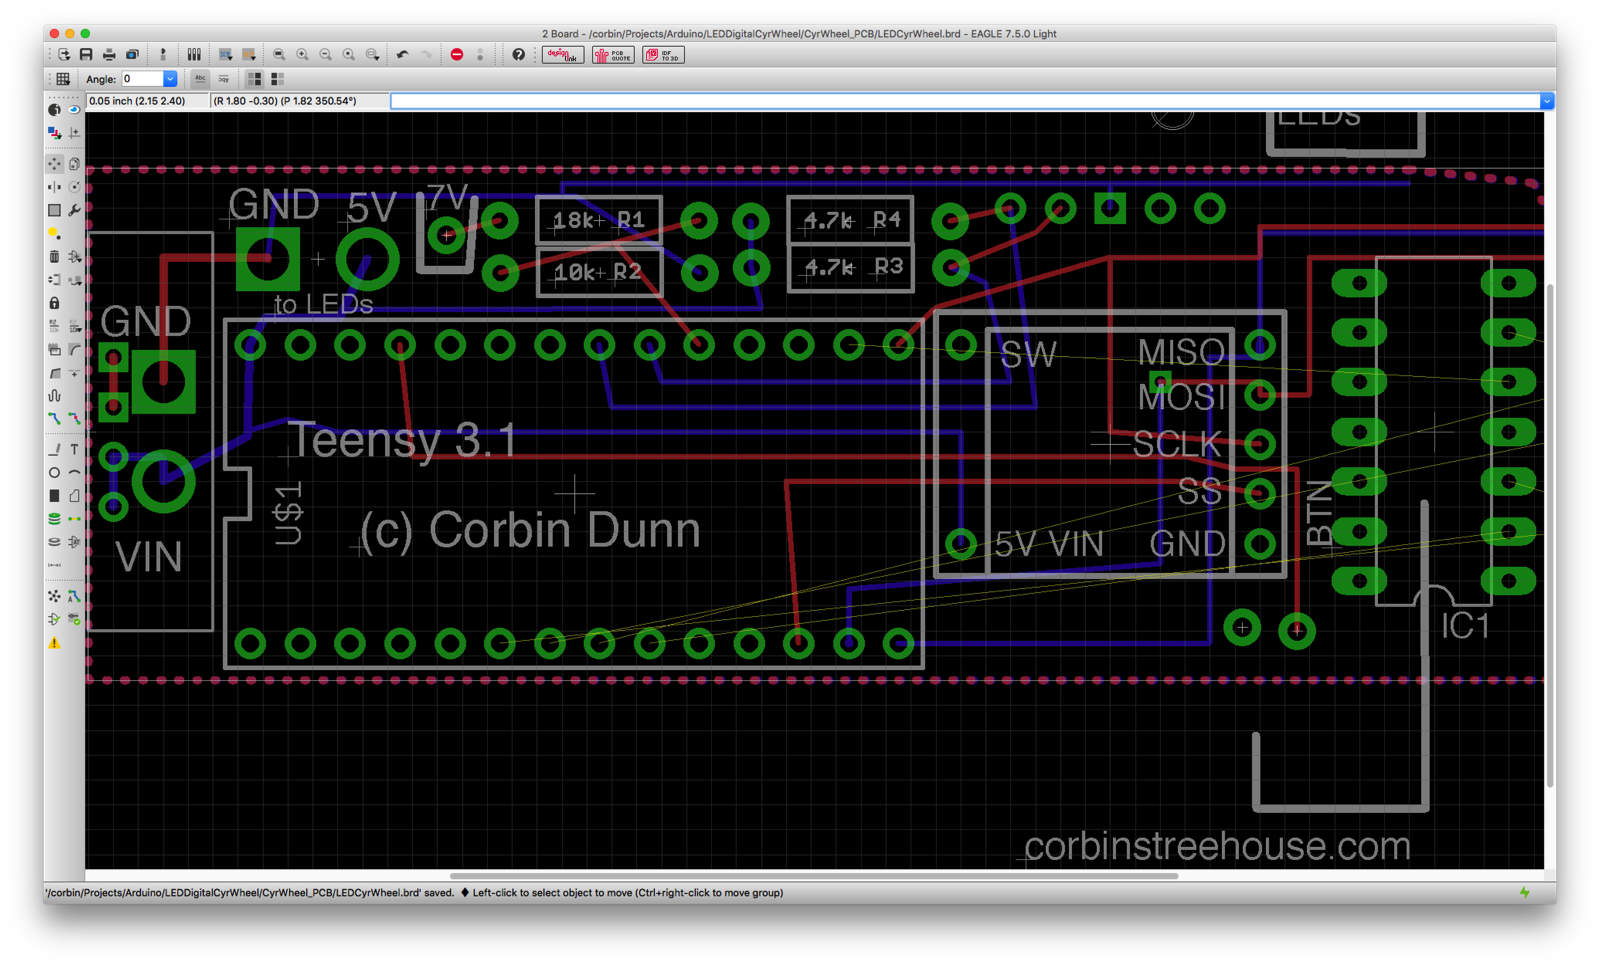Select the Circle tool
Image resolution: width=1600 pixels, height=966 pixels.
(x=54, y=472)
